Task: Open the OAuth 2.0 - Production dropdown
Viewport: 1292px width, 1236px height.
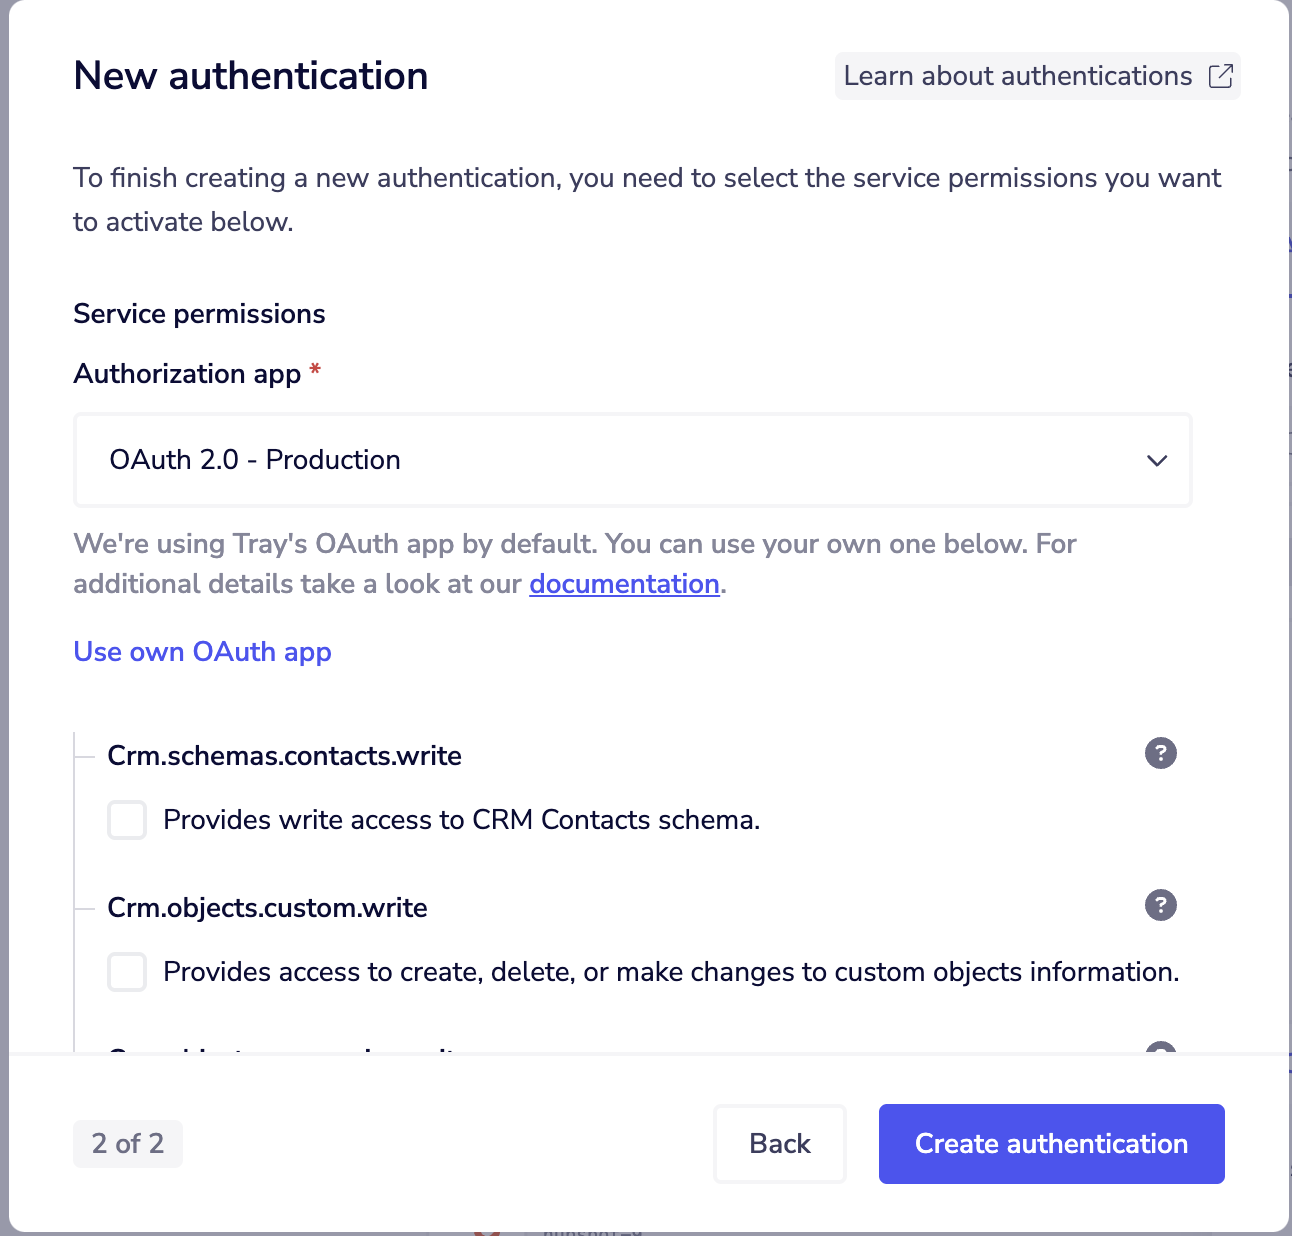Action: coord(632,460)
